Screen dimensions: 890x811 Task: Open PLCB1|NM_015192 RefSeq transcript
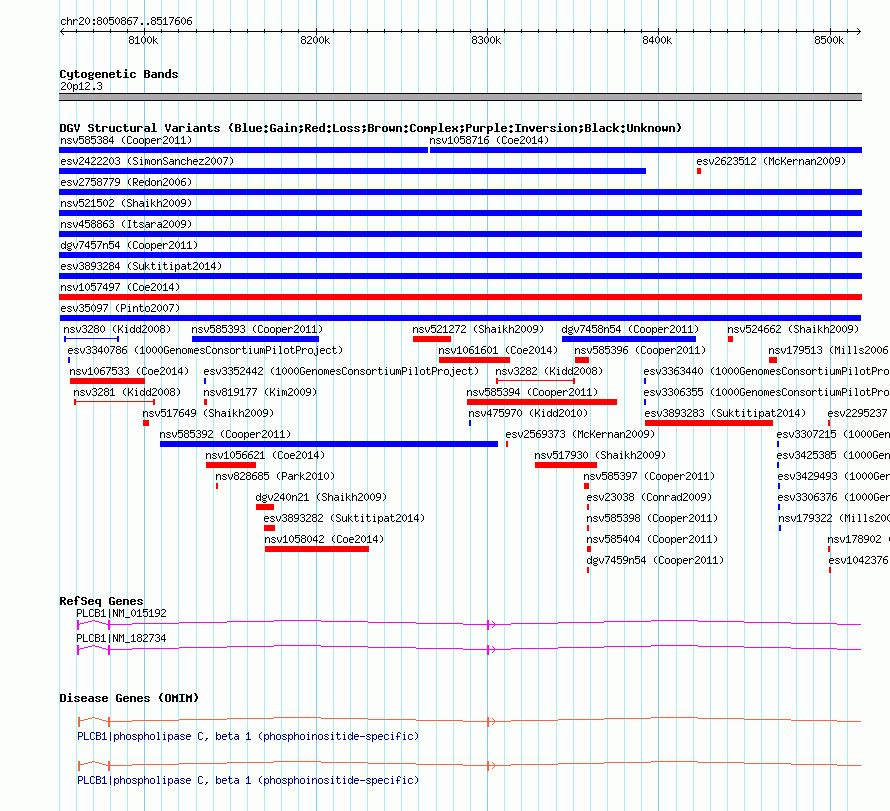(121, 613)
